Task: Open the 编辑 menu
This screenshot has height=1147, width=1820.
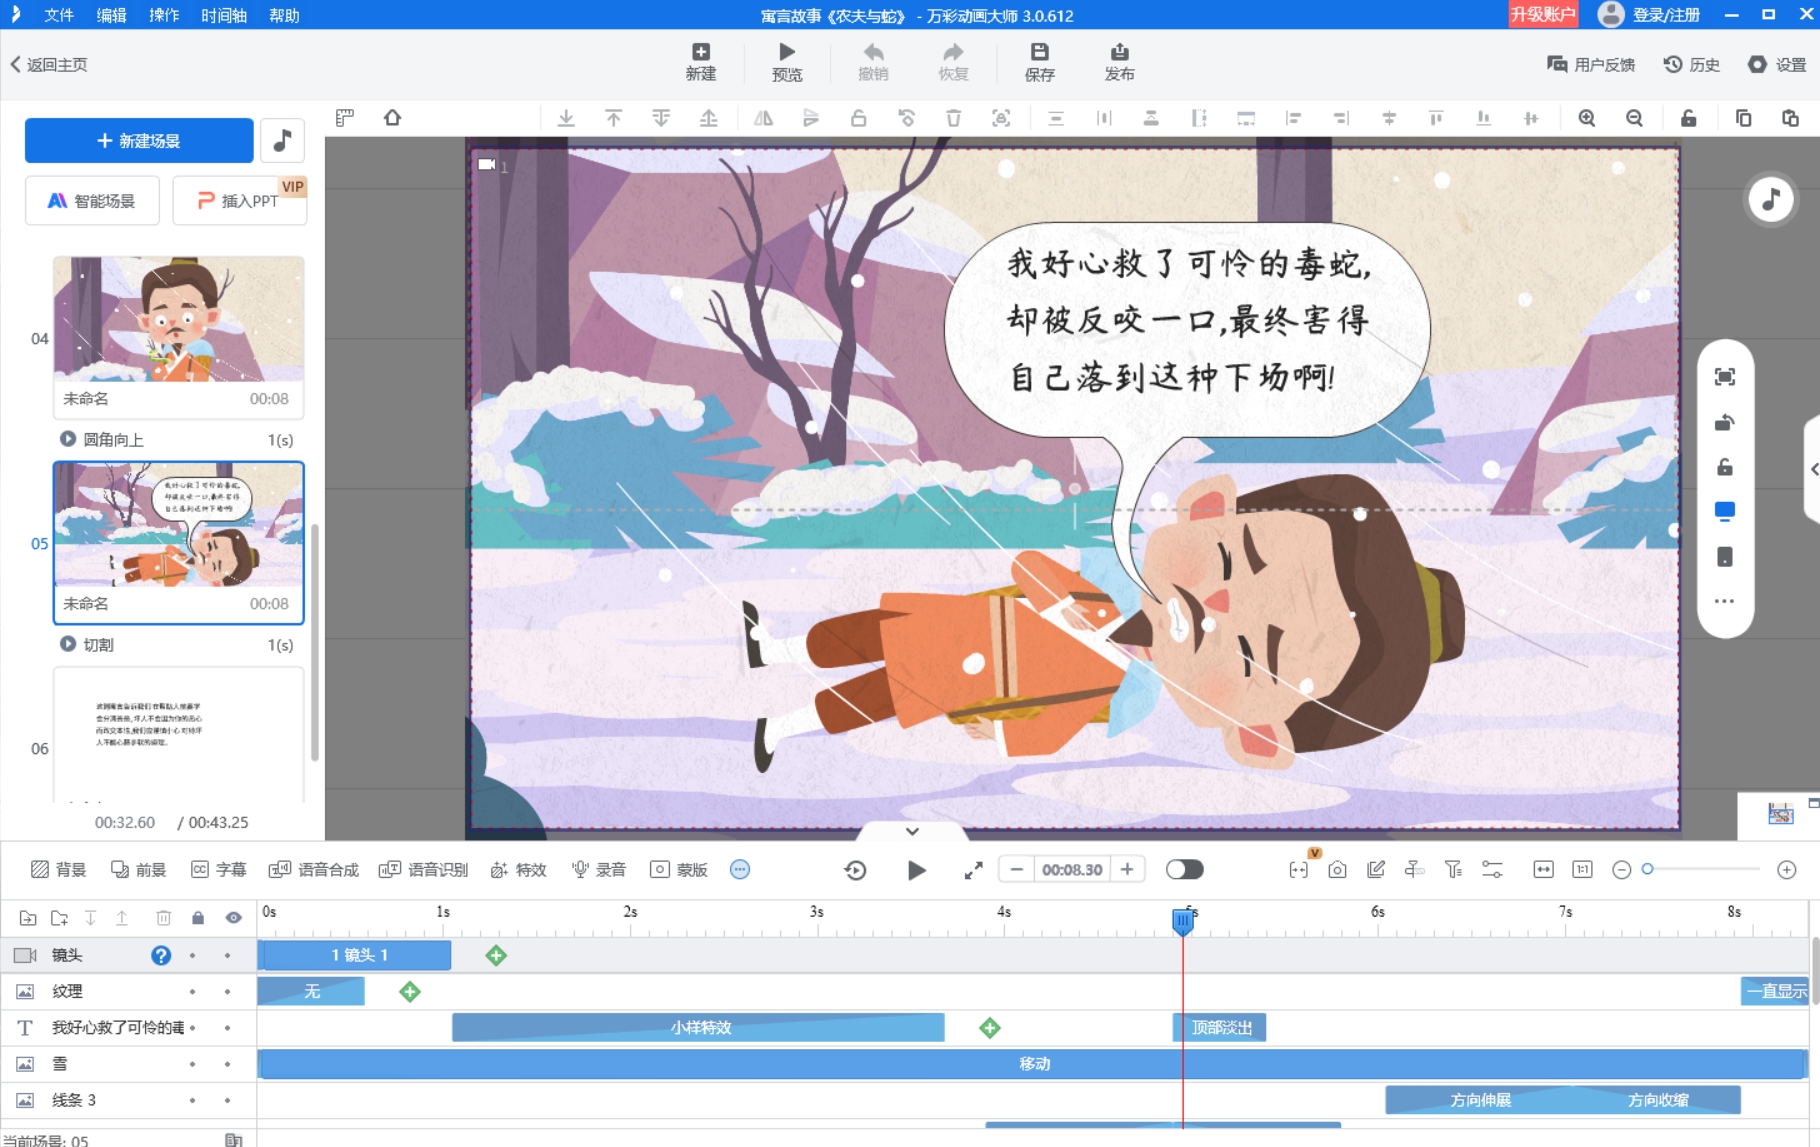Action: pyautogui.click(x=111, y=15)
